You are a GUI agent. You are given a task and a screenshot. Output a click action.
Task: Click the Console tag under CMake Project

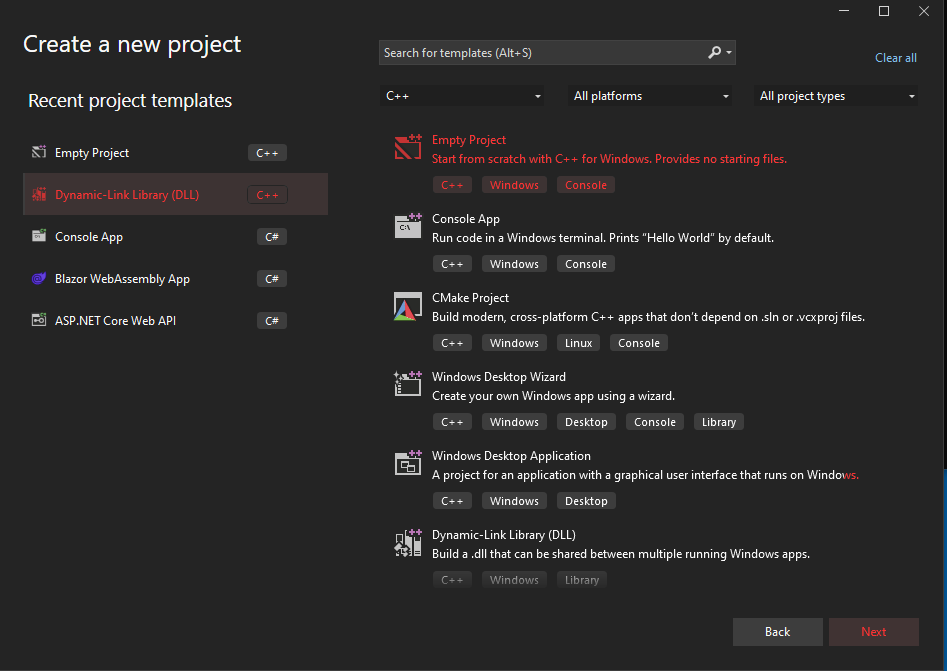coord(638,343)
